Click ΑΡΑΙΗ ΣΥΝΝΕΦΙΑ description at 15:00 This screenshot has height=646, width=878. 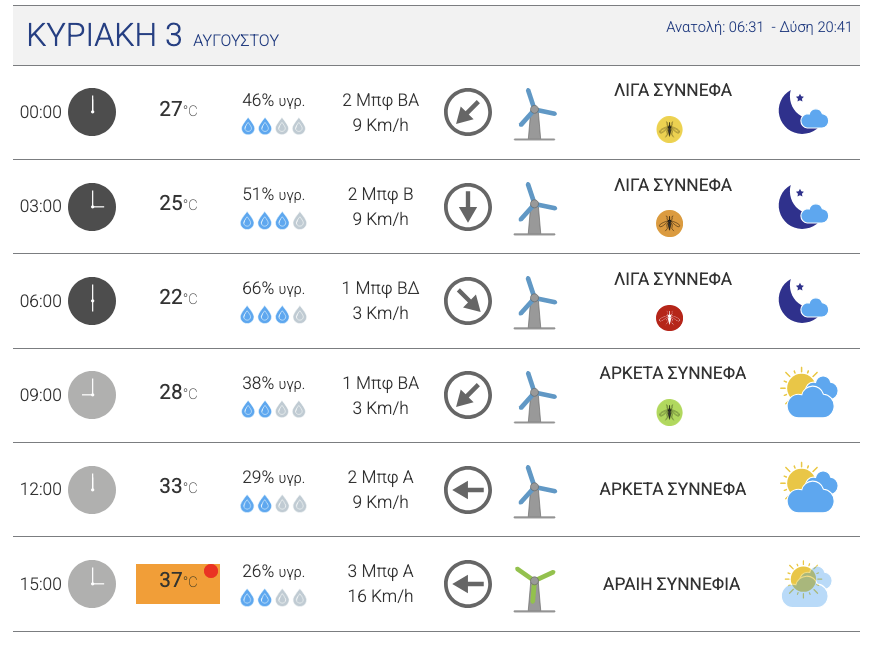(x=672, y=584)
